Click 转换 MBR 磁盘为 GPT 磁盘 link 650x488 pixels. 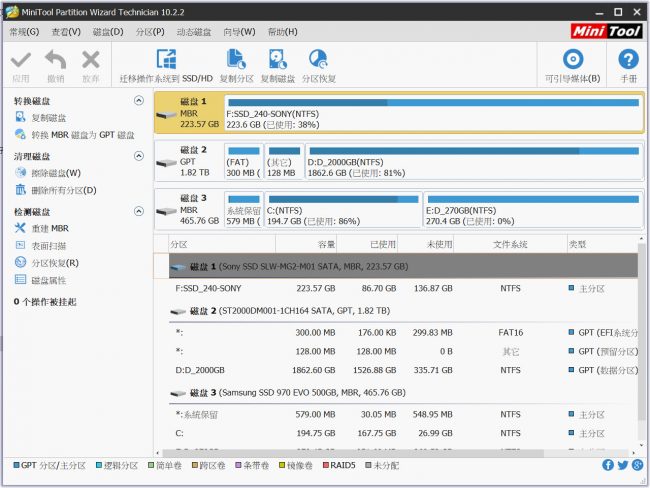(x=81, y=135)
